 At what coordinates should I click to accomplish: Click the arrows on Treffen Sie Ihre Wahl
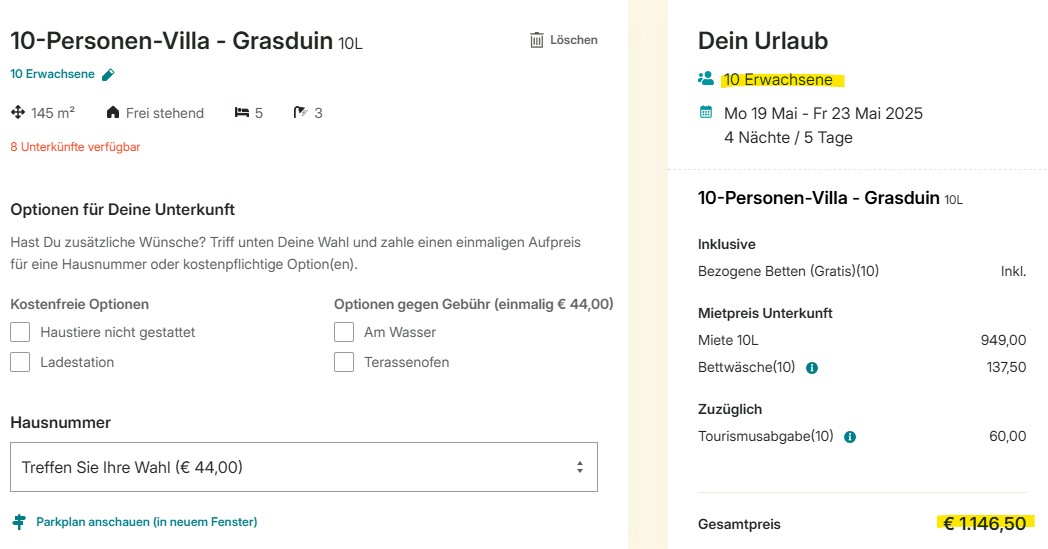pos(579,467)
